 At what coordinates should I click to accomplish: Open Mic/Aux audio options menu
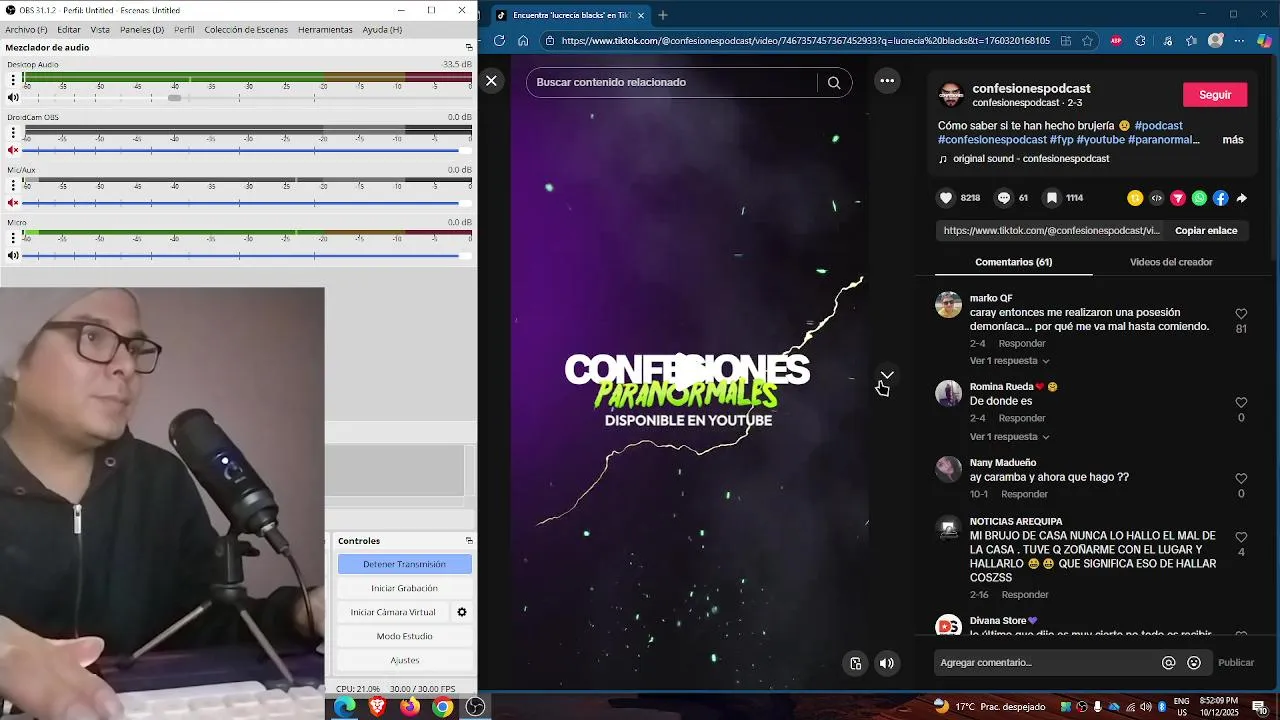point(13,184)
